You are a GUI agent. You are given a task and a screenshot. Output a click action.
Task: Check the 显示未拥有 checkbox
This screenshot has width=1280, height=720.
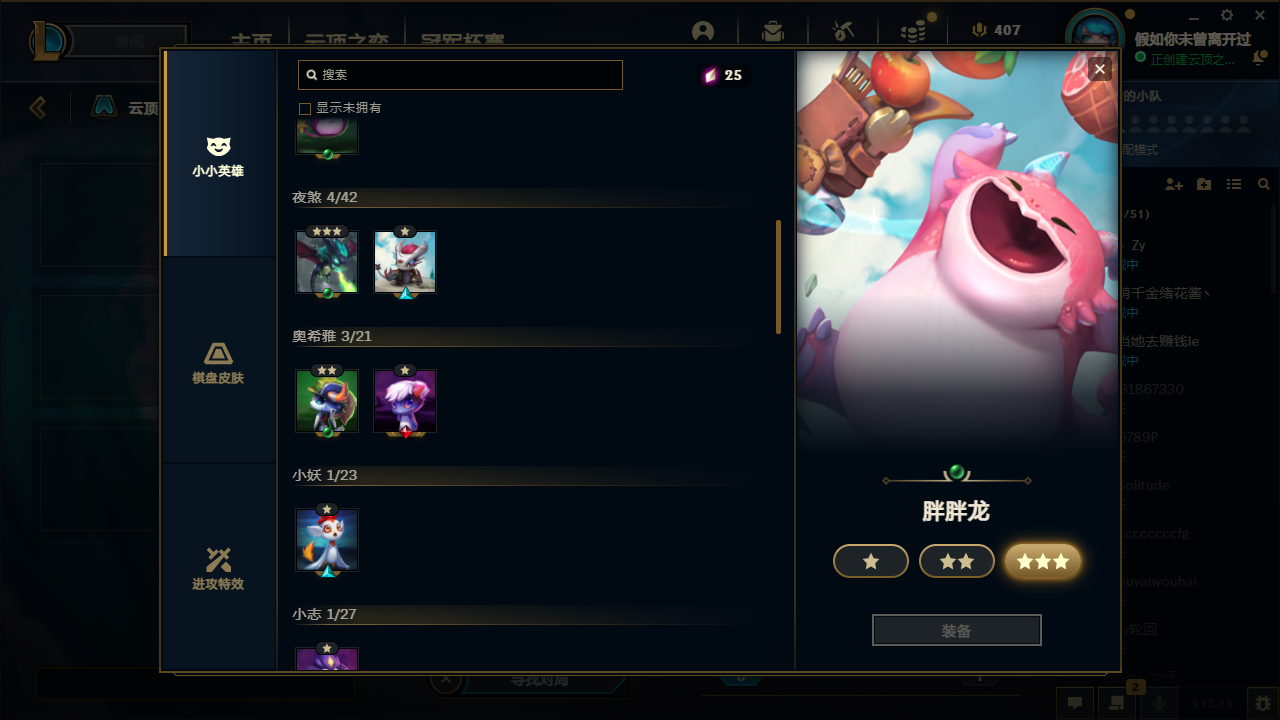(305, 108)
